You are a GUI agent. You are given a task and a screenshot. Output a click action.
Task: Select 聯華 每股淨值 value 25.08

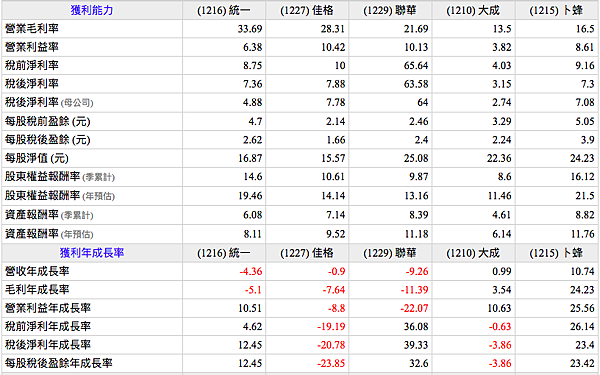(x=416, y=158)
